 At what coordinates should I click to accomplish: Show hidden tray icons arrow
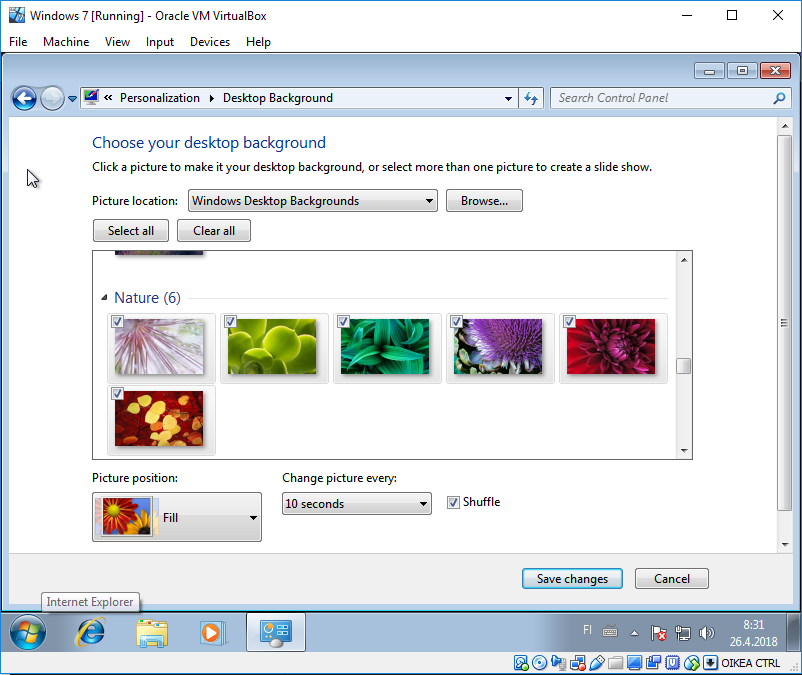pyautogui.click(x=634, y=633)
